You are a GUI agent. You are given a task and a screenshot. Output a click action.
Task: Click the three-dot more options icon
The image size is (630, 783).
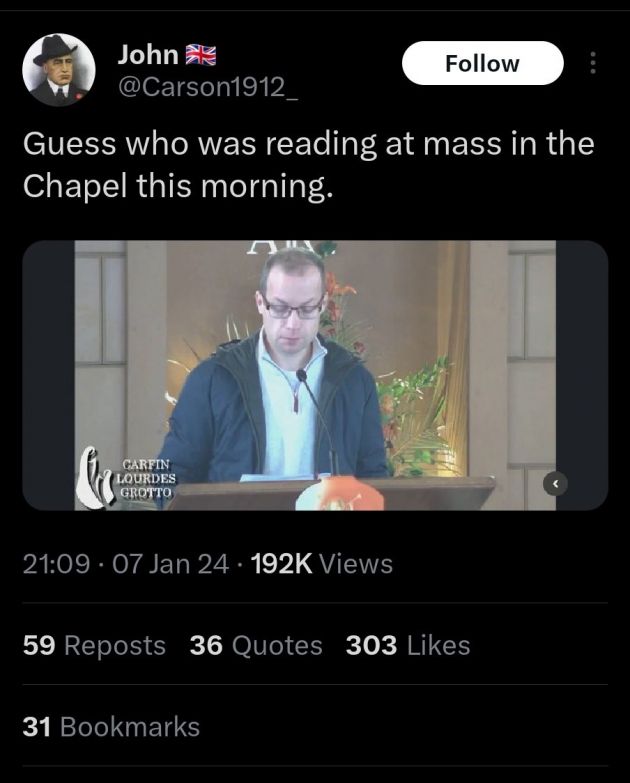tap(594, 63)
